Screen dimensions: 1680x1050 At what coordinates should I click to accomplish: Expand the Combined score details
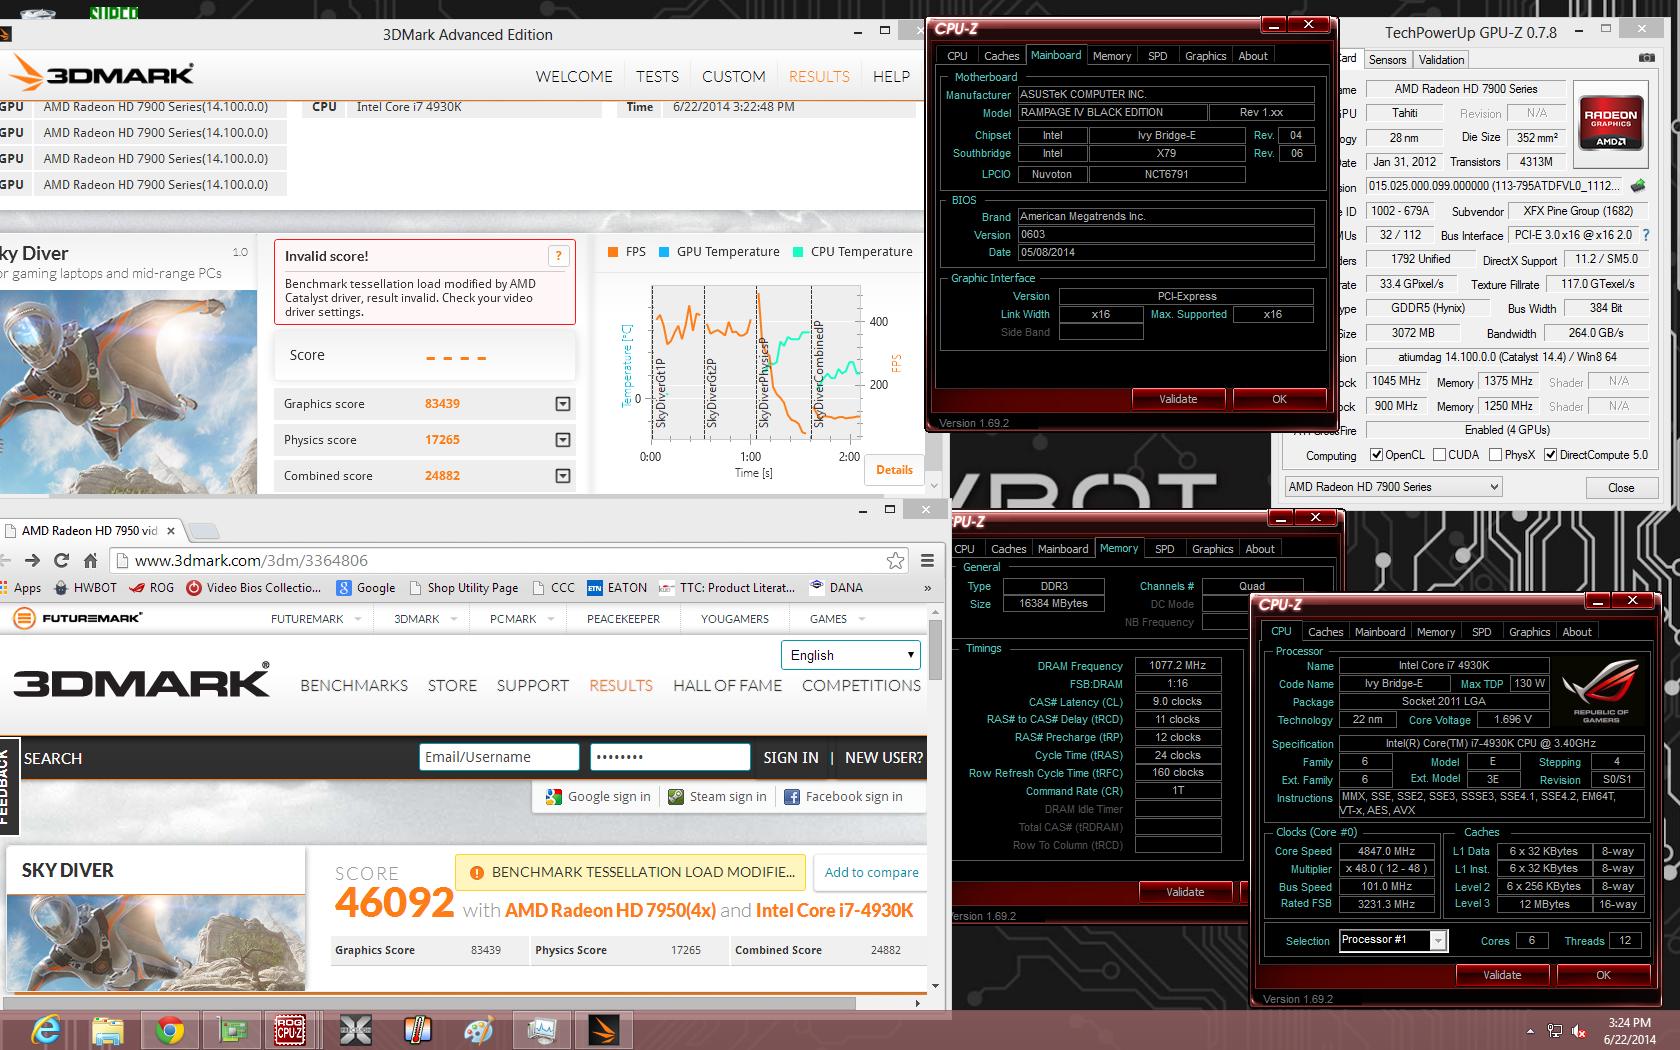point(563,476)
